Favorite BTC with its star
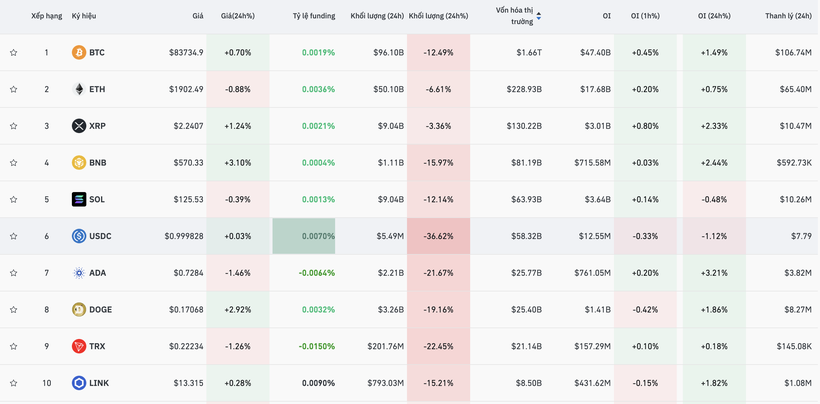 click(x=14, y=53)
